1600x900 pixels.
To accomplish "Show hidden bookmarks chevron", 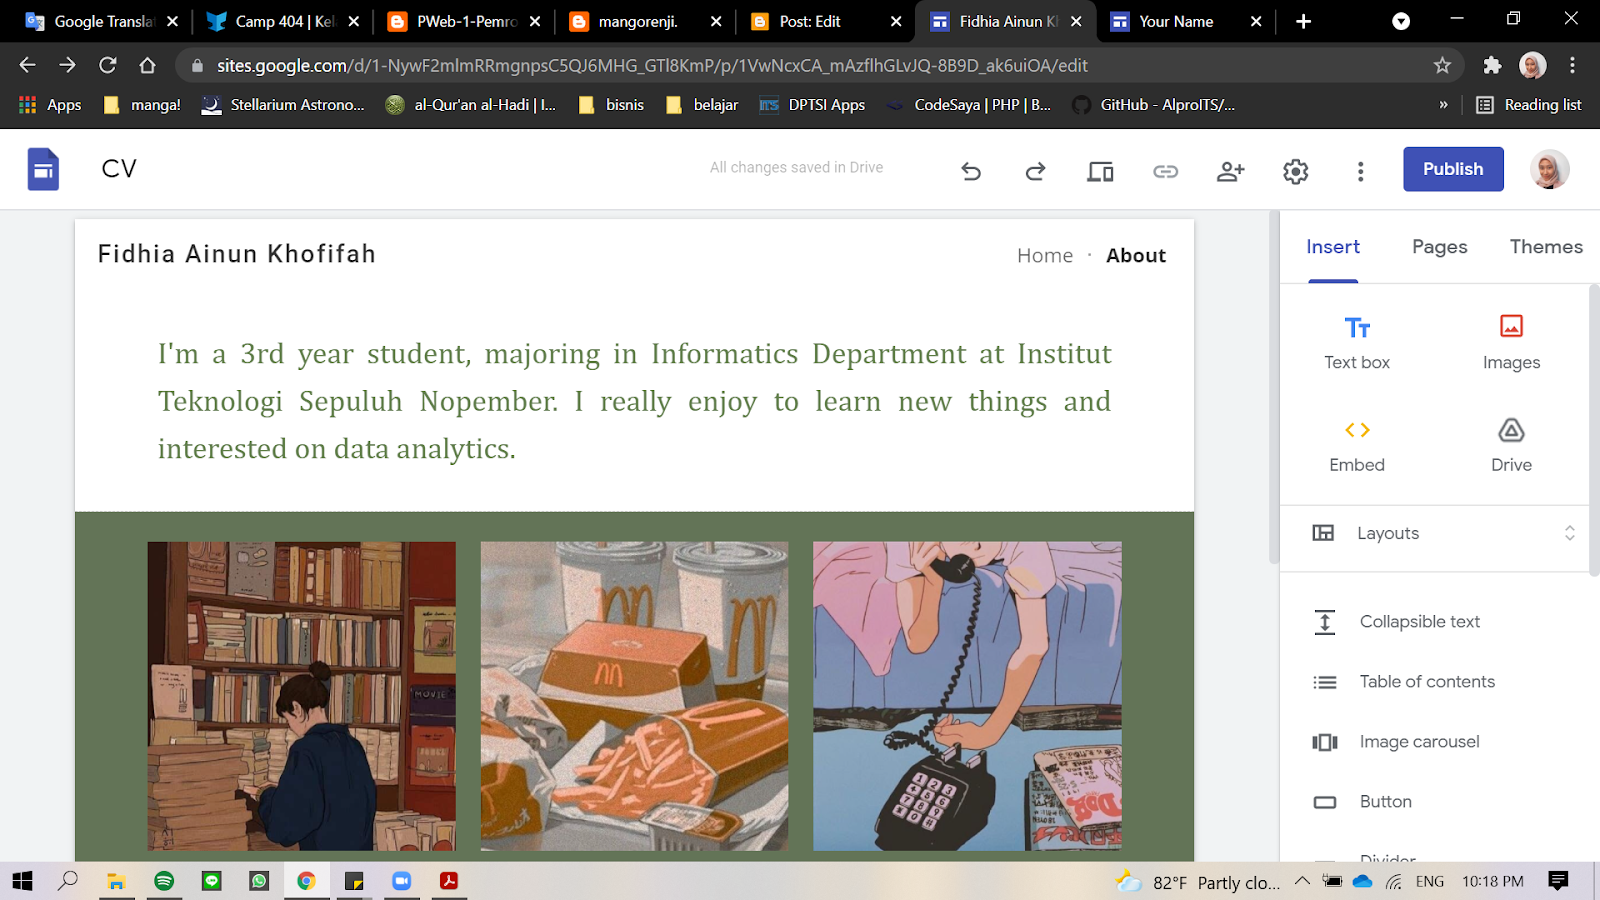I will click(1443, 105).
